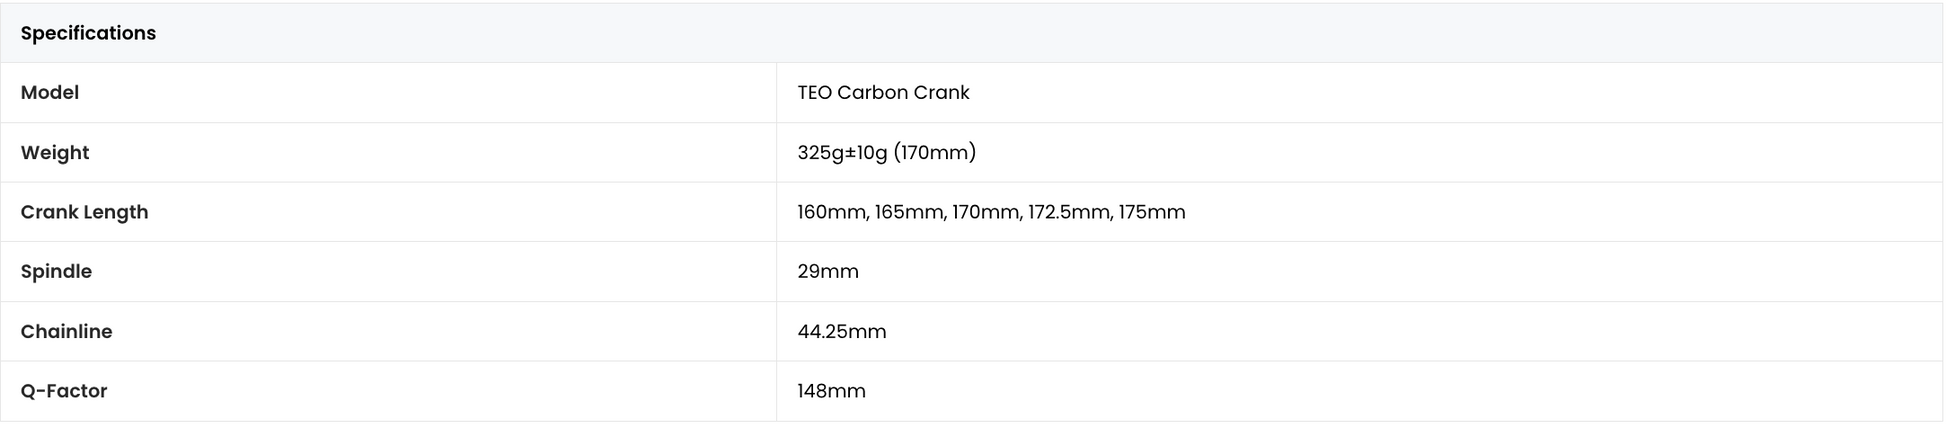Select the Model row label
1946x428 pixels.
click(x=50, y=92)
